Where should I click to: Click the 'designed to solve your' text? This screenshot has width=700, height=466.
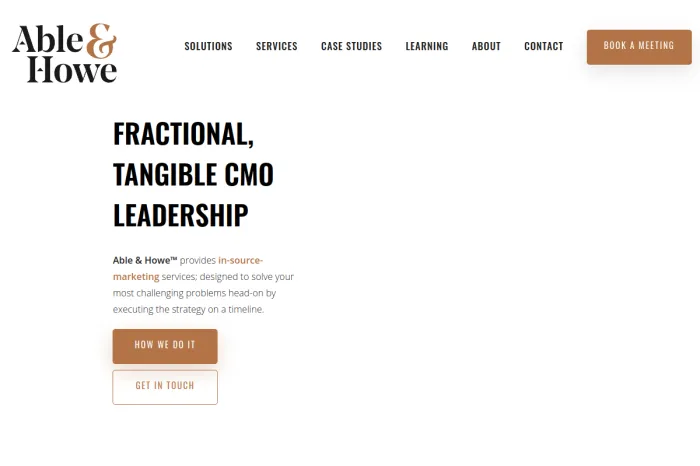click(x=247, y=277)
